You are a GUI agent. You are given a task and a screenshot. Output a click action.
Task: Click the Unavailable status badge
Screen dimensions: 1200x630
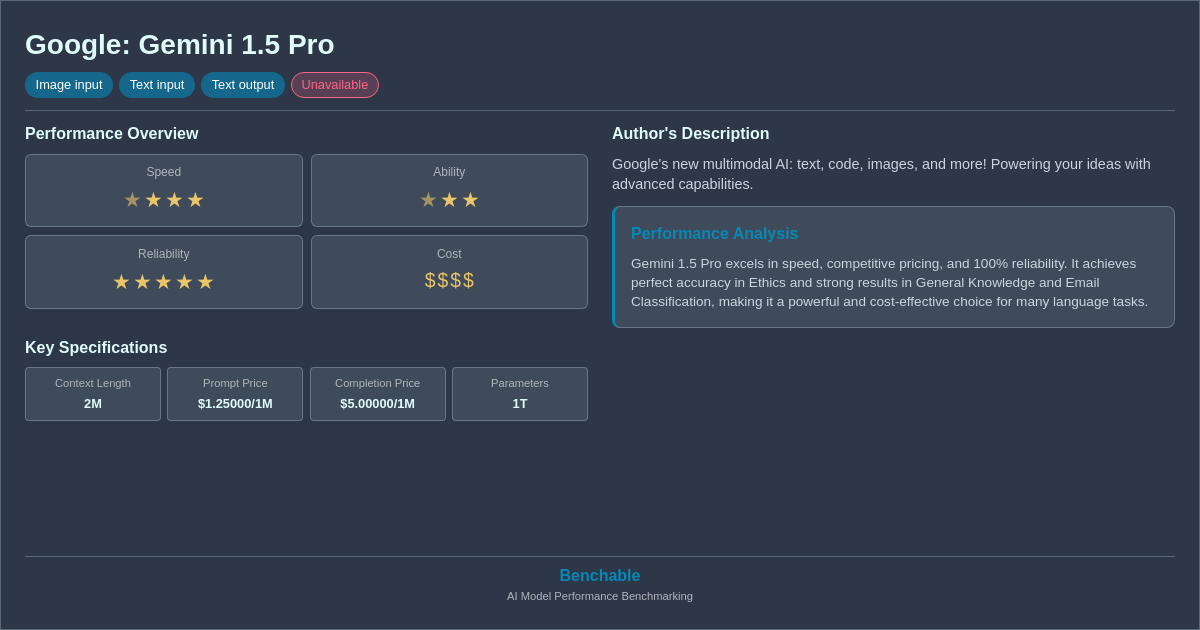(335, 85)
